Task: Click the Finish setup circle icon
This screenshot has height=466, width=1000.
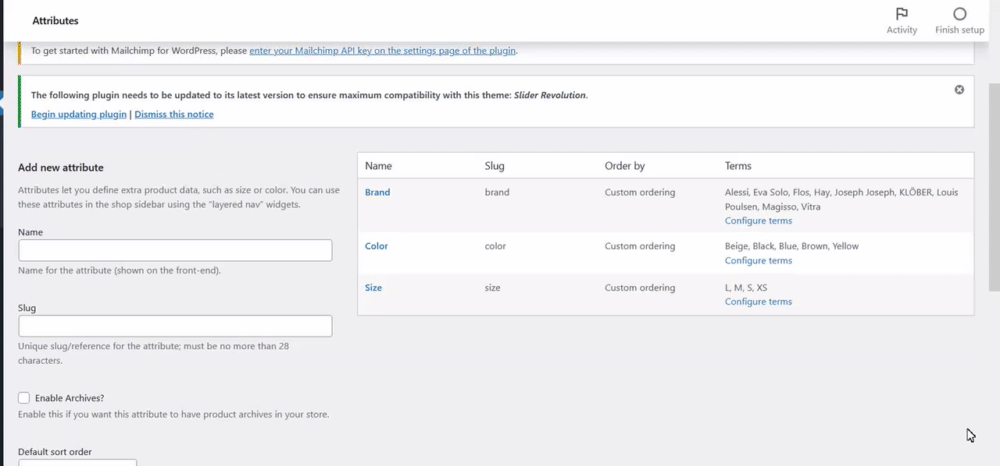Action: pos(959,15)
